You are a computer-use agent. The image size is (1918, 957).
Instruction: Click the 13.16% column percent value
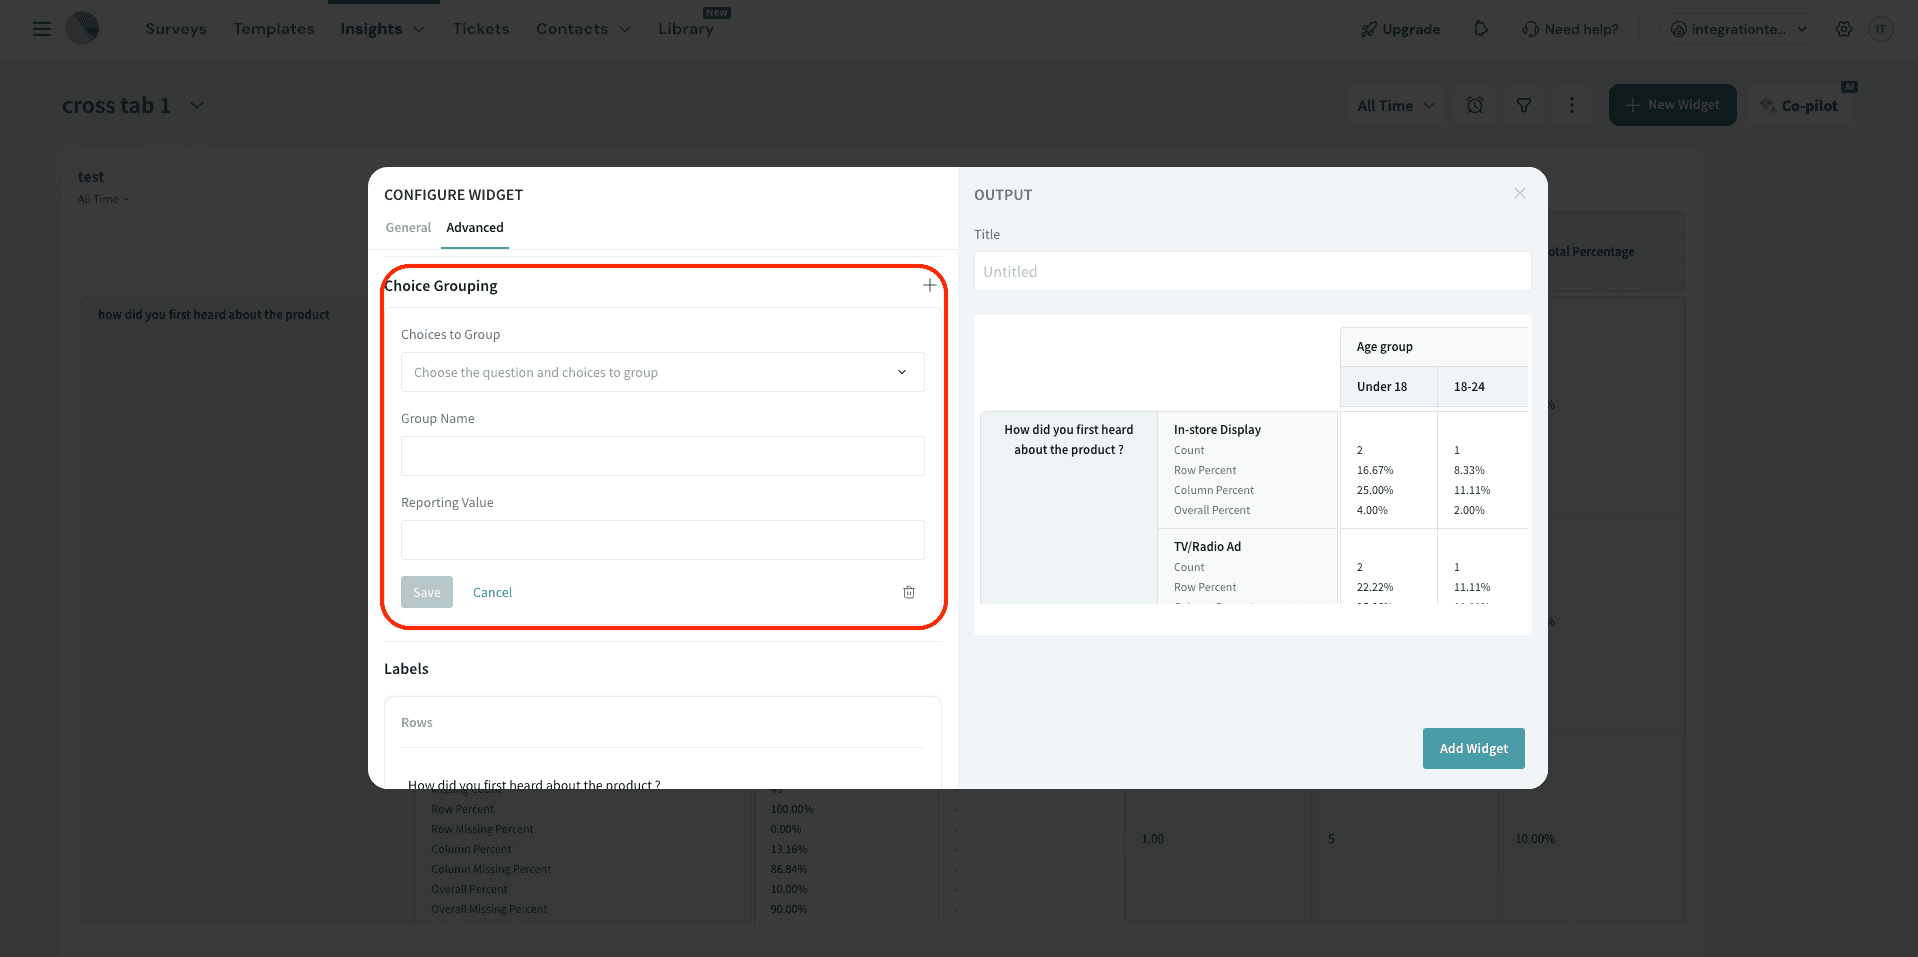click(789, 849)
